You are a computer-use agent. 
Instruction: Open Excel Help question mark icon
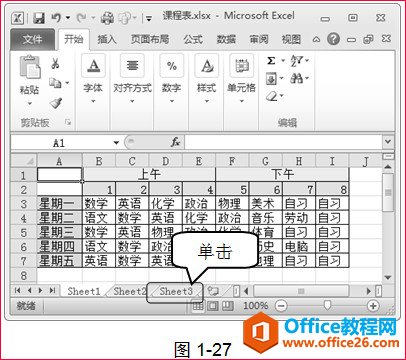pyautogui.click(x=333, y=39)
